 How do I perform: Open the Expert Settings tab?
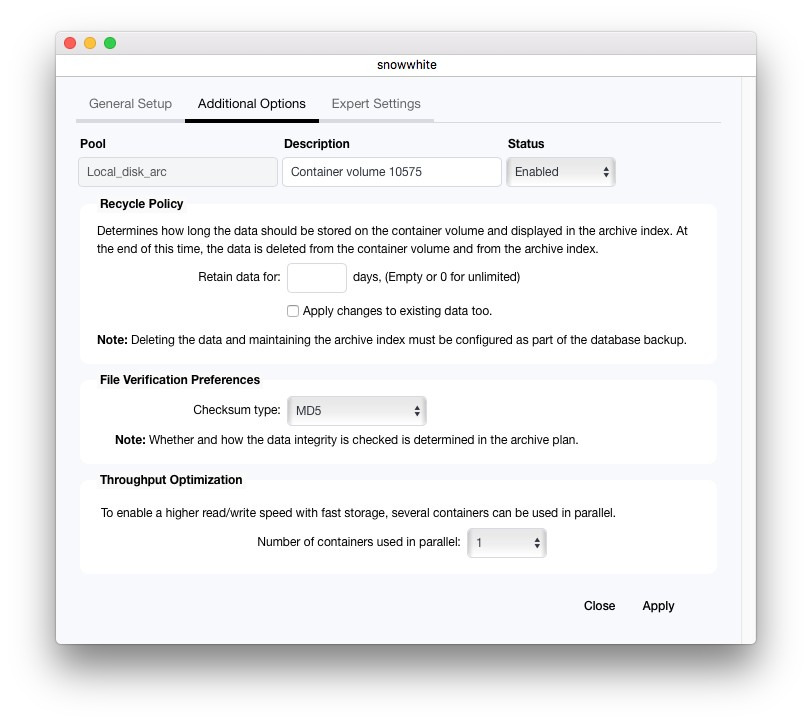[x=376, y=104]
